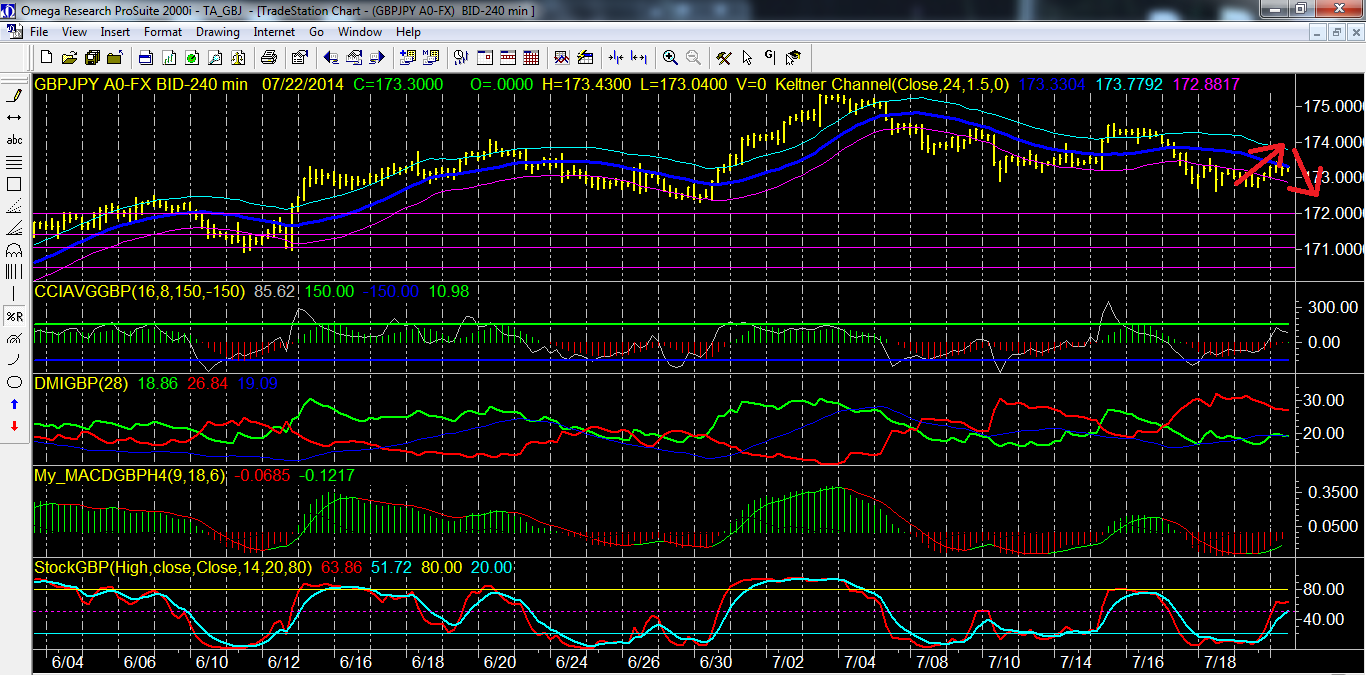Select the pointer arrow cursor tool
This screenshot has width=1366, height=675.
pyautogui.click(x=747, y=57)
